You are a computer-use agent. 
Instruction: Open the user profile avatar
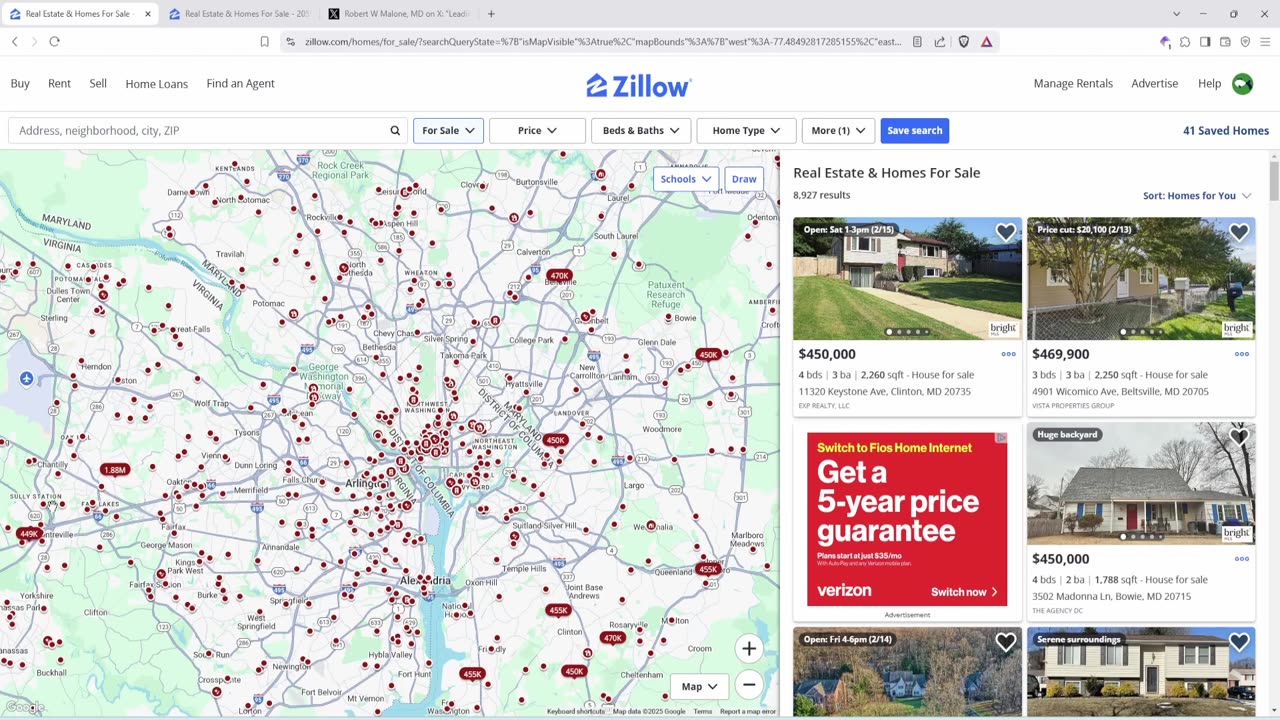click(1242, 84)
